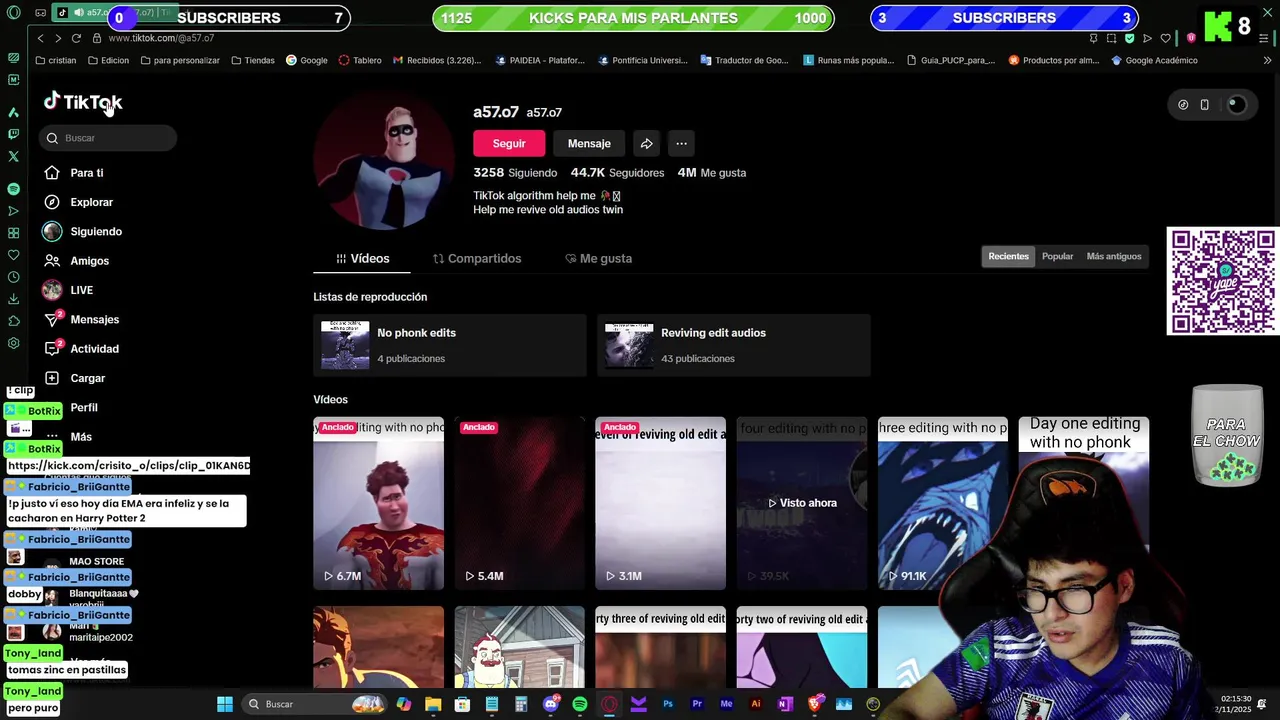The image size is (1280, 720).
Task: Open the three-dots profile options menu
Action: click(x=681, y=143)
